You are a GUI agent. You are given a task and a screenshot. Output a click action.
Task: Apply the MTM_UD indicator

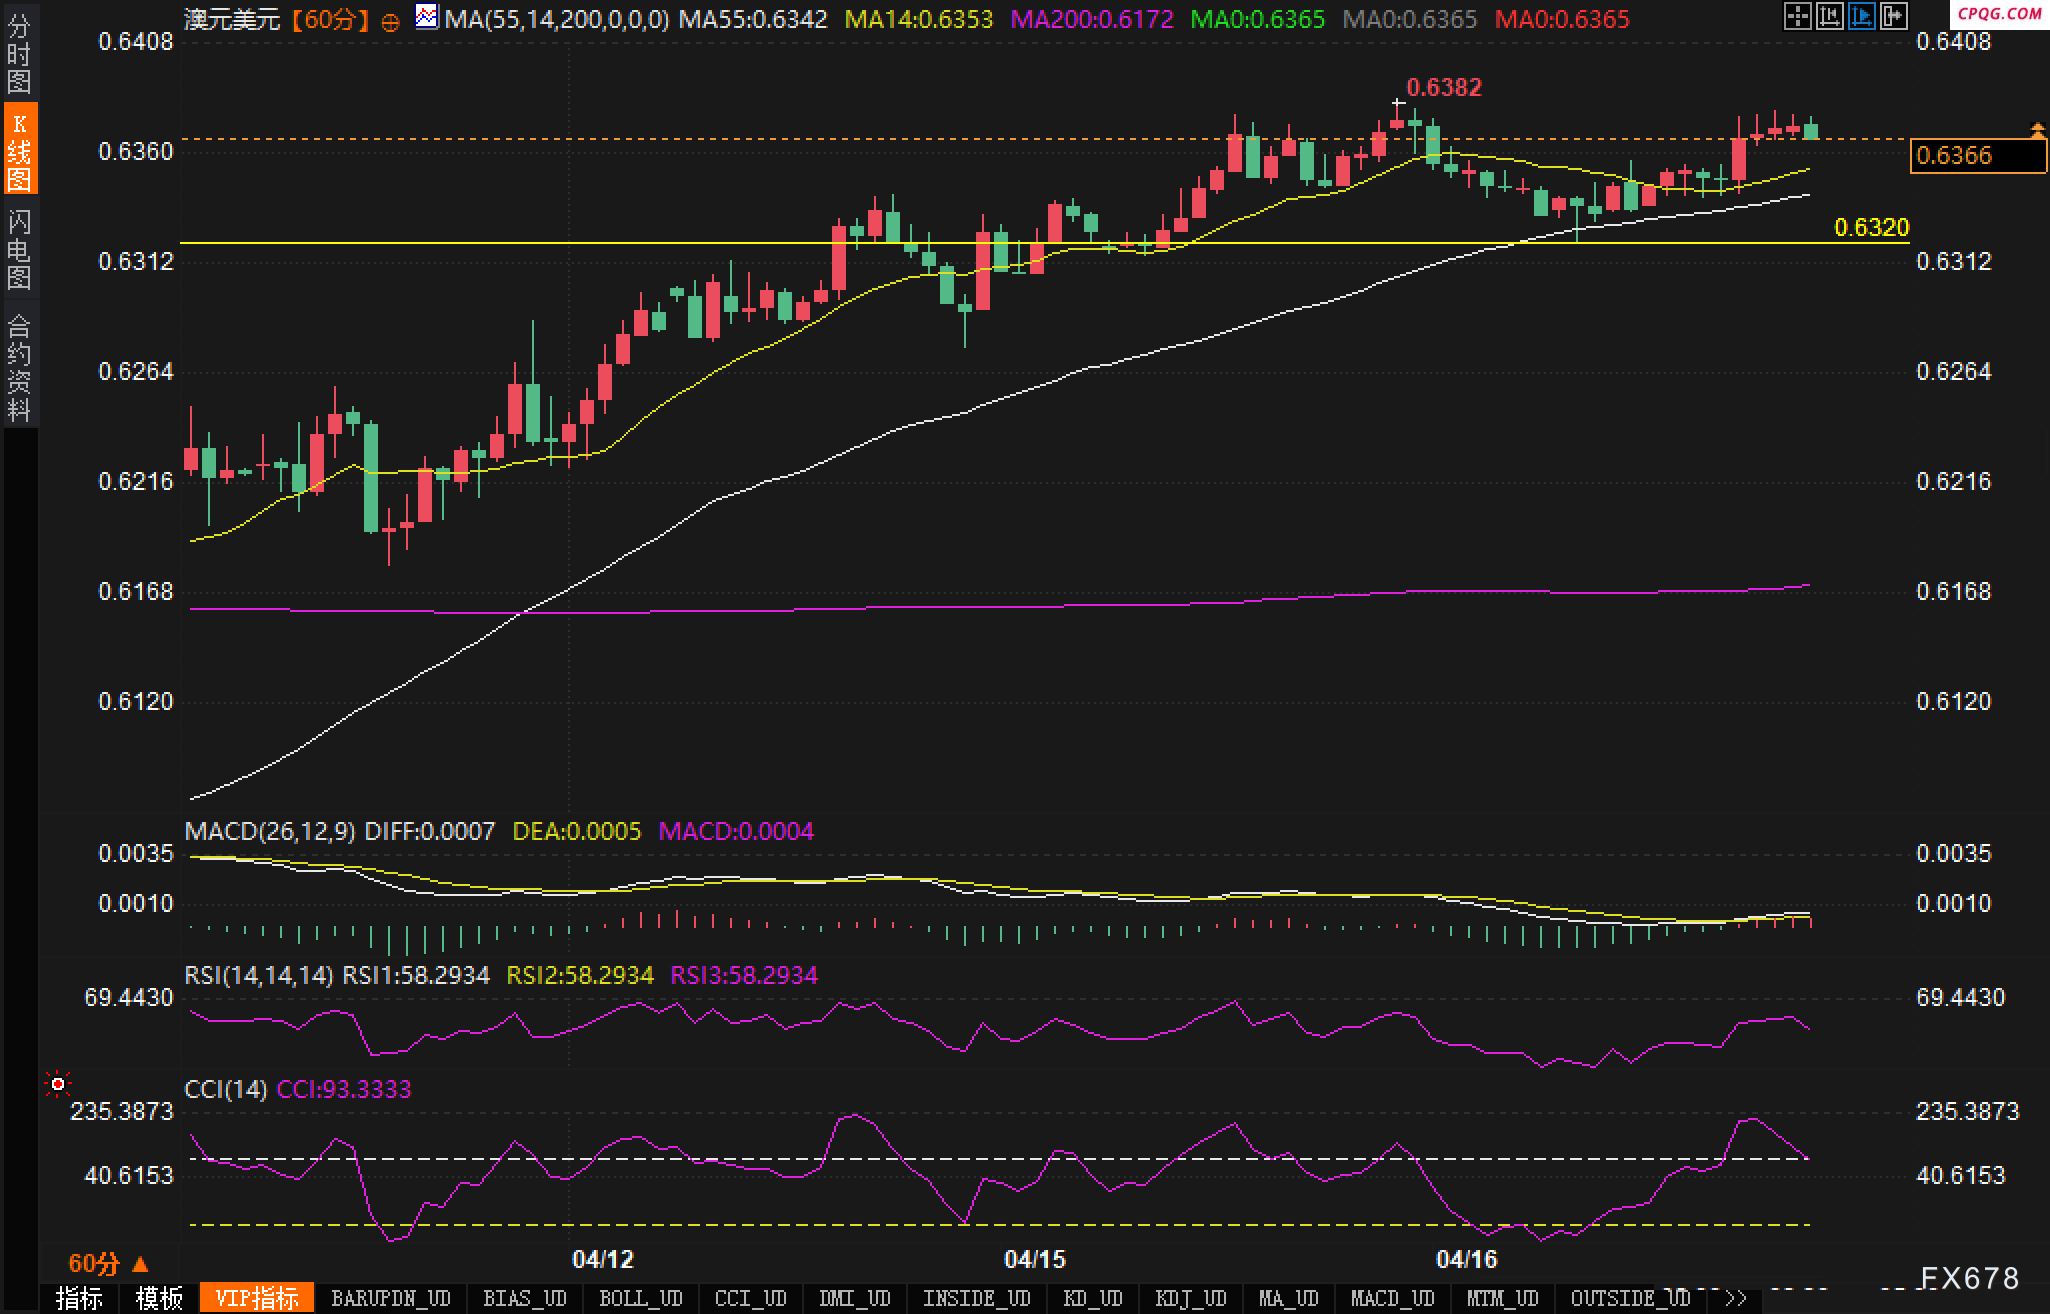(1503, 1298)
